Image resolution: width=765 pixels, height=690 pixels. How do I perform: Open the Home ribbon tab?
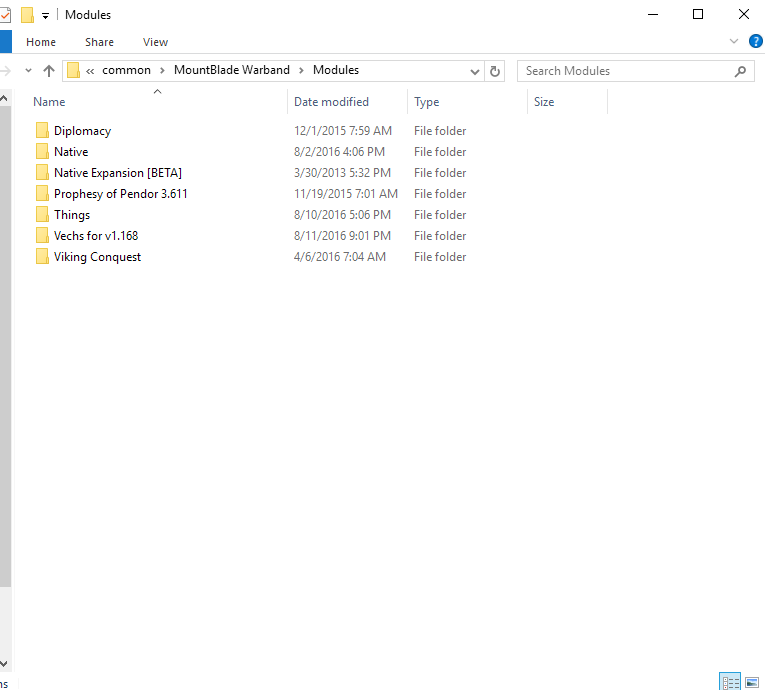(41, 42)
